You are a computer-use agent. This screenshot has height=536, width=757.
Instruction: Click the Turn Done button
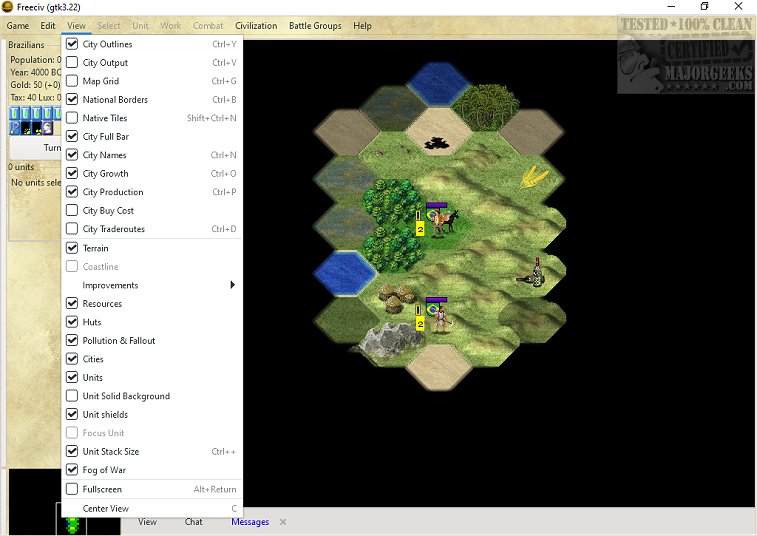[36, 148]
